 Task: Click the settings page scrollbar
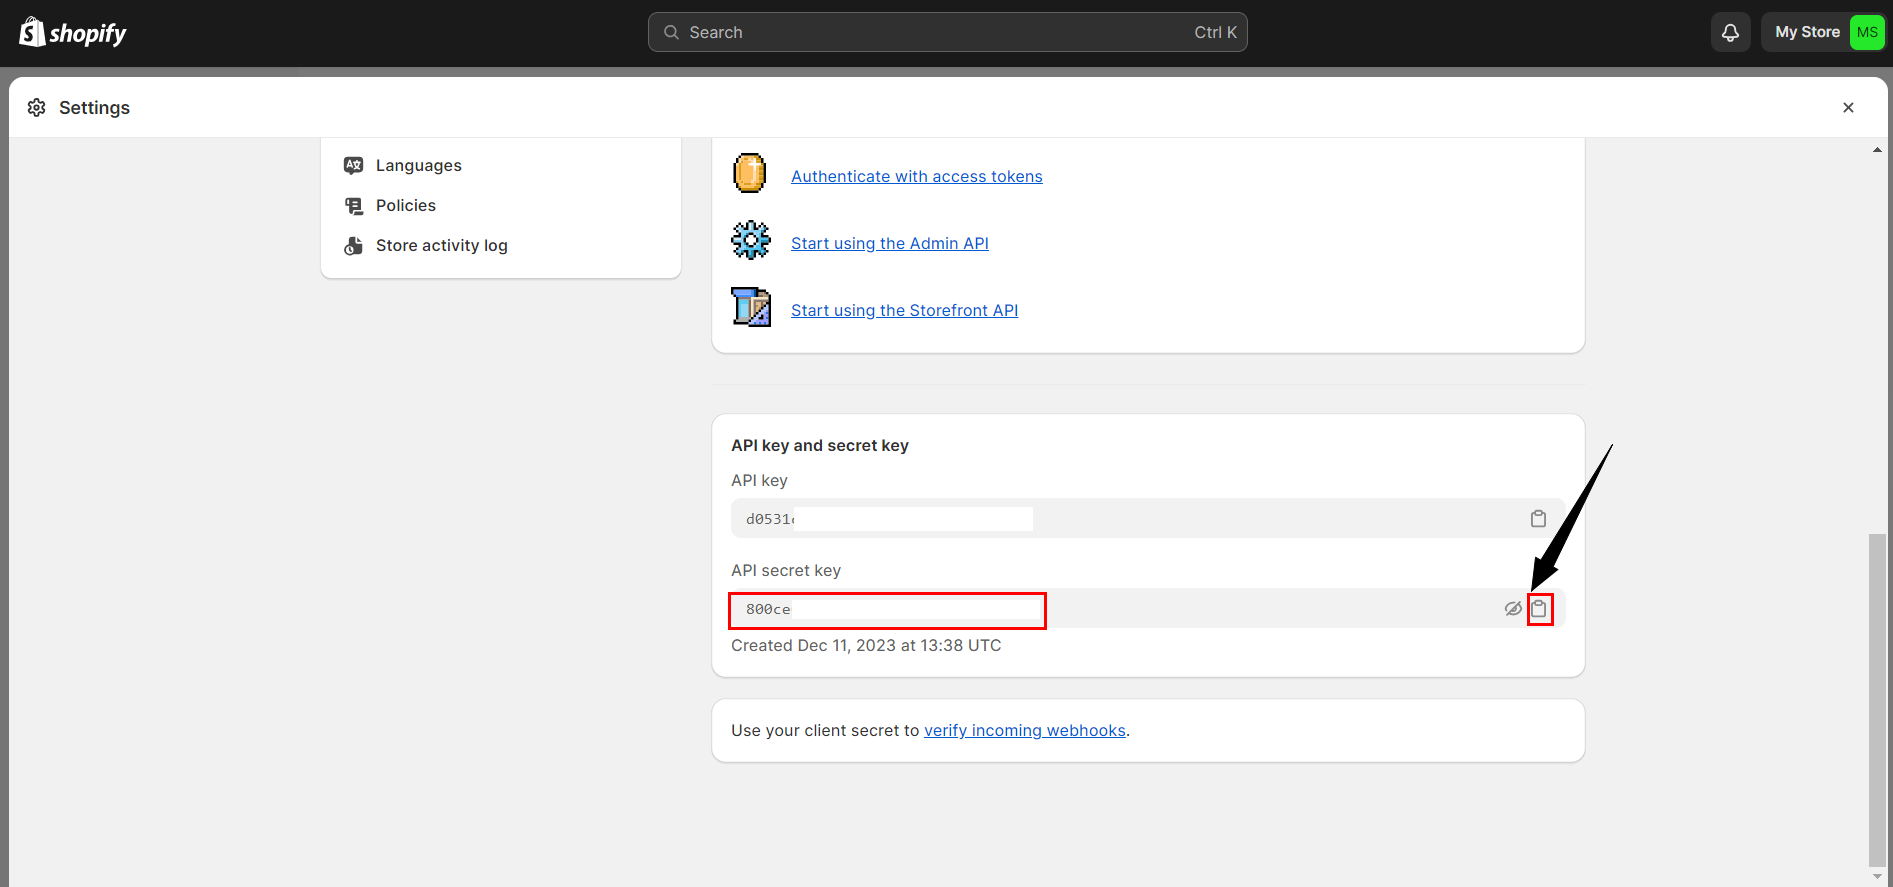tap(1877, 698)
